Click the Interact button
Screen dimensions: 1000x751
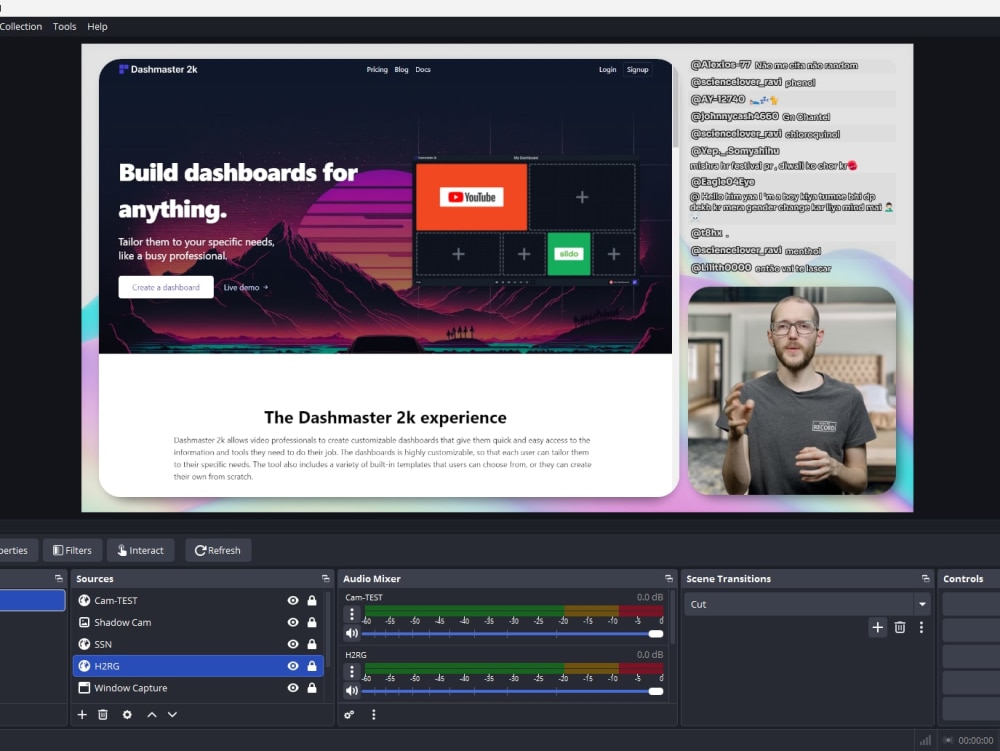pos(140,550)
